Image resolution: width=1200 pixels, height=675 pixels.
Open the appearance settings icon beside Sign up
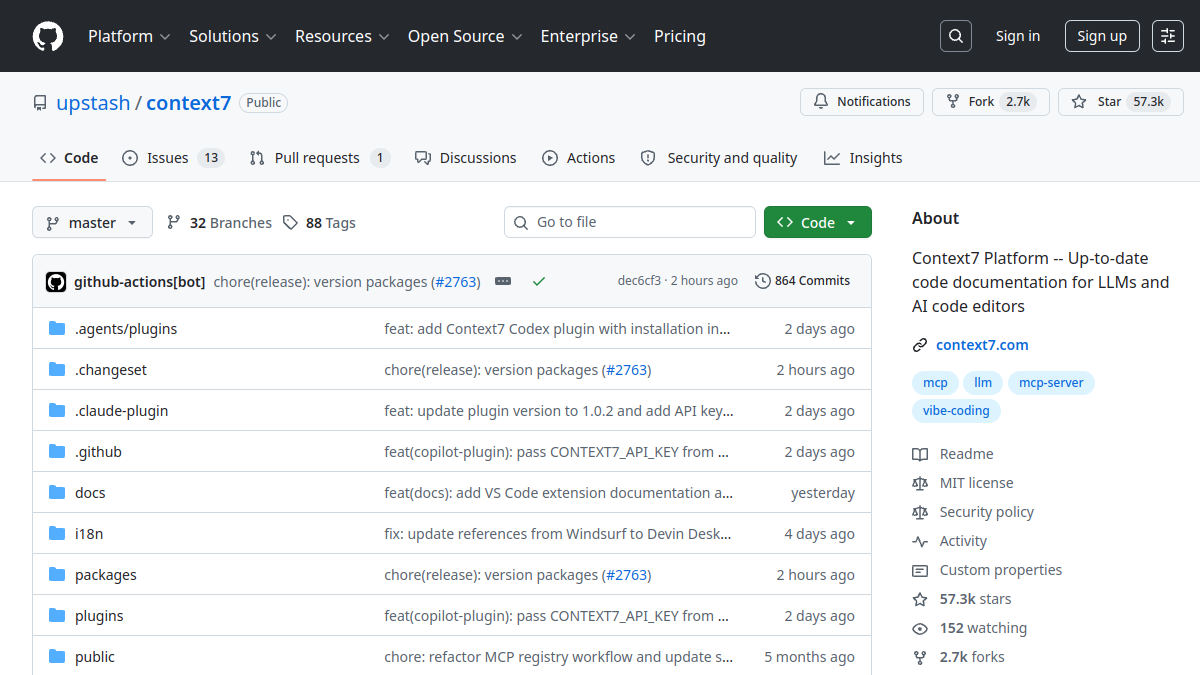[x=1168, y=36]
